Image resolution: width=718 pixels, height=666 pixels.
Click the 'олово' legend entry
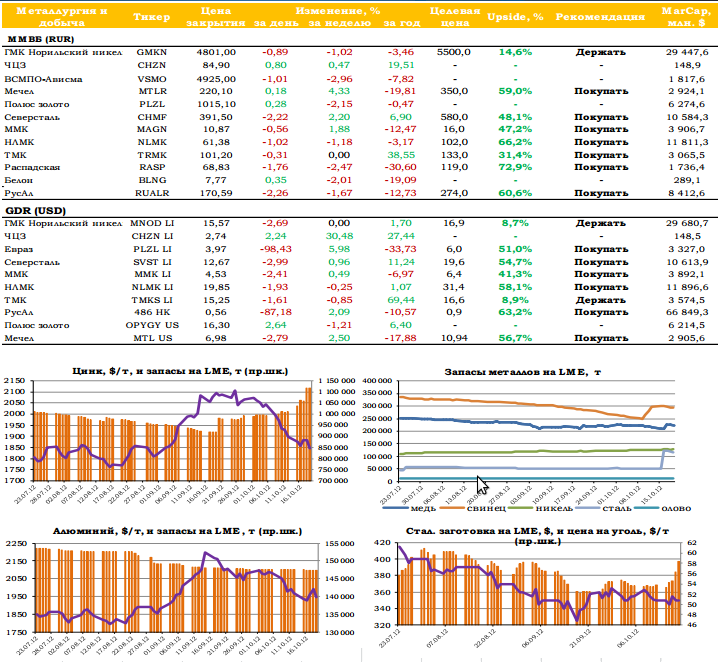click(663, 508)
